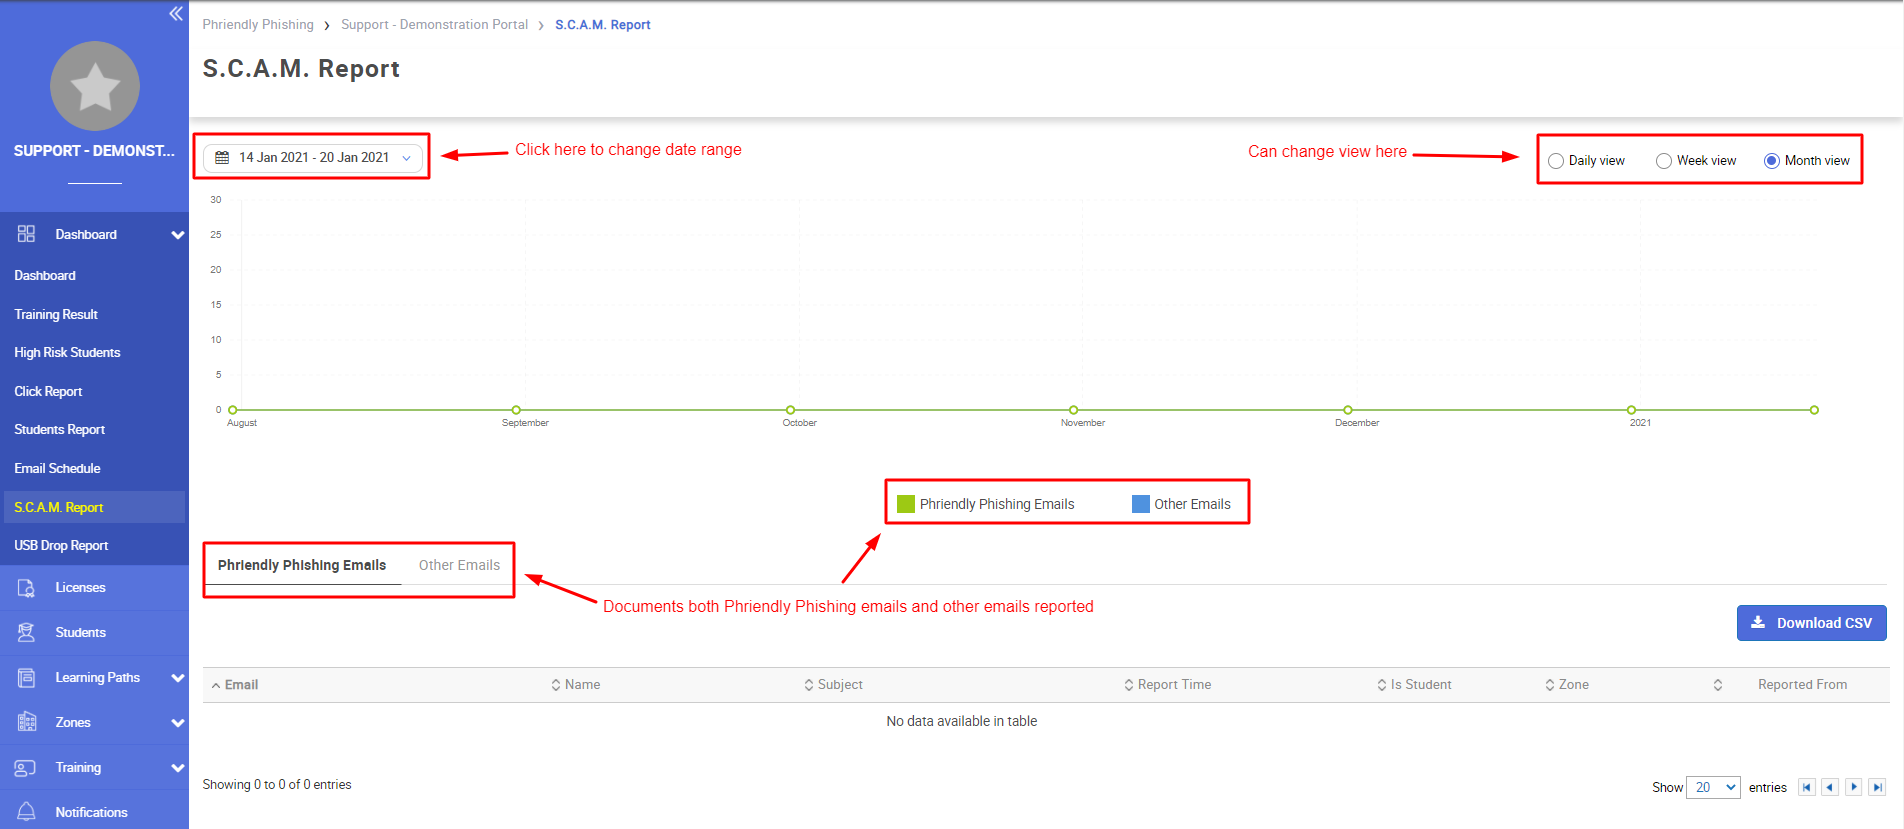Click the Notifications bell icon
Image resolution: width=1904 pixels, height=829 pixels.
pyautogui.click(x=26, y=812)
